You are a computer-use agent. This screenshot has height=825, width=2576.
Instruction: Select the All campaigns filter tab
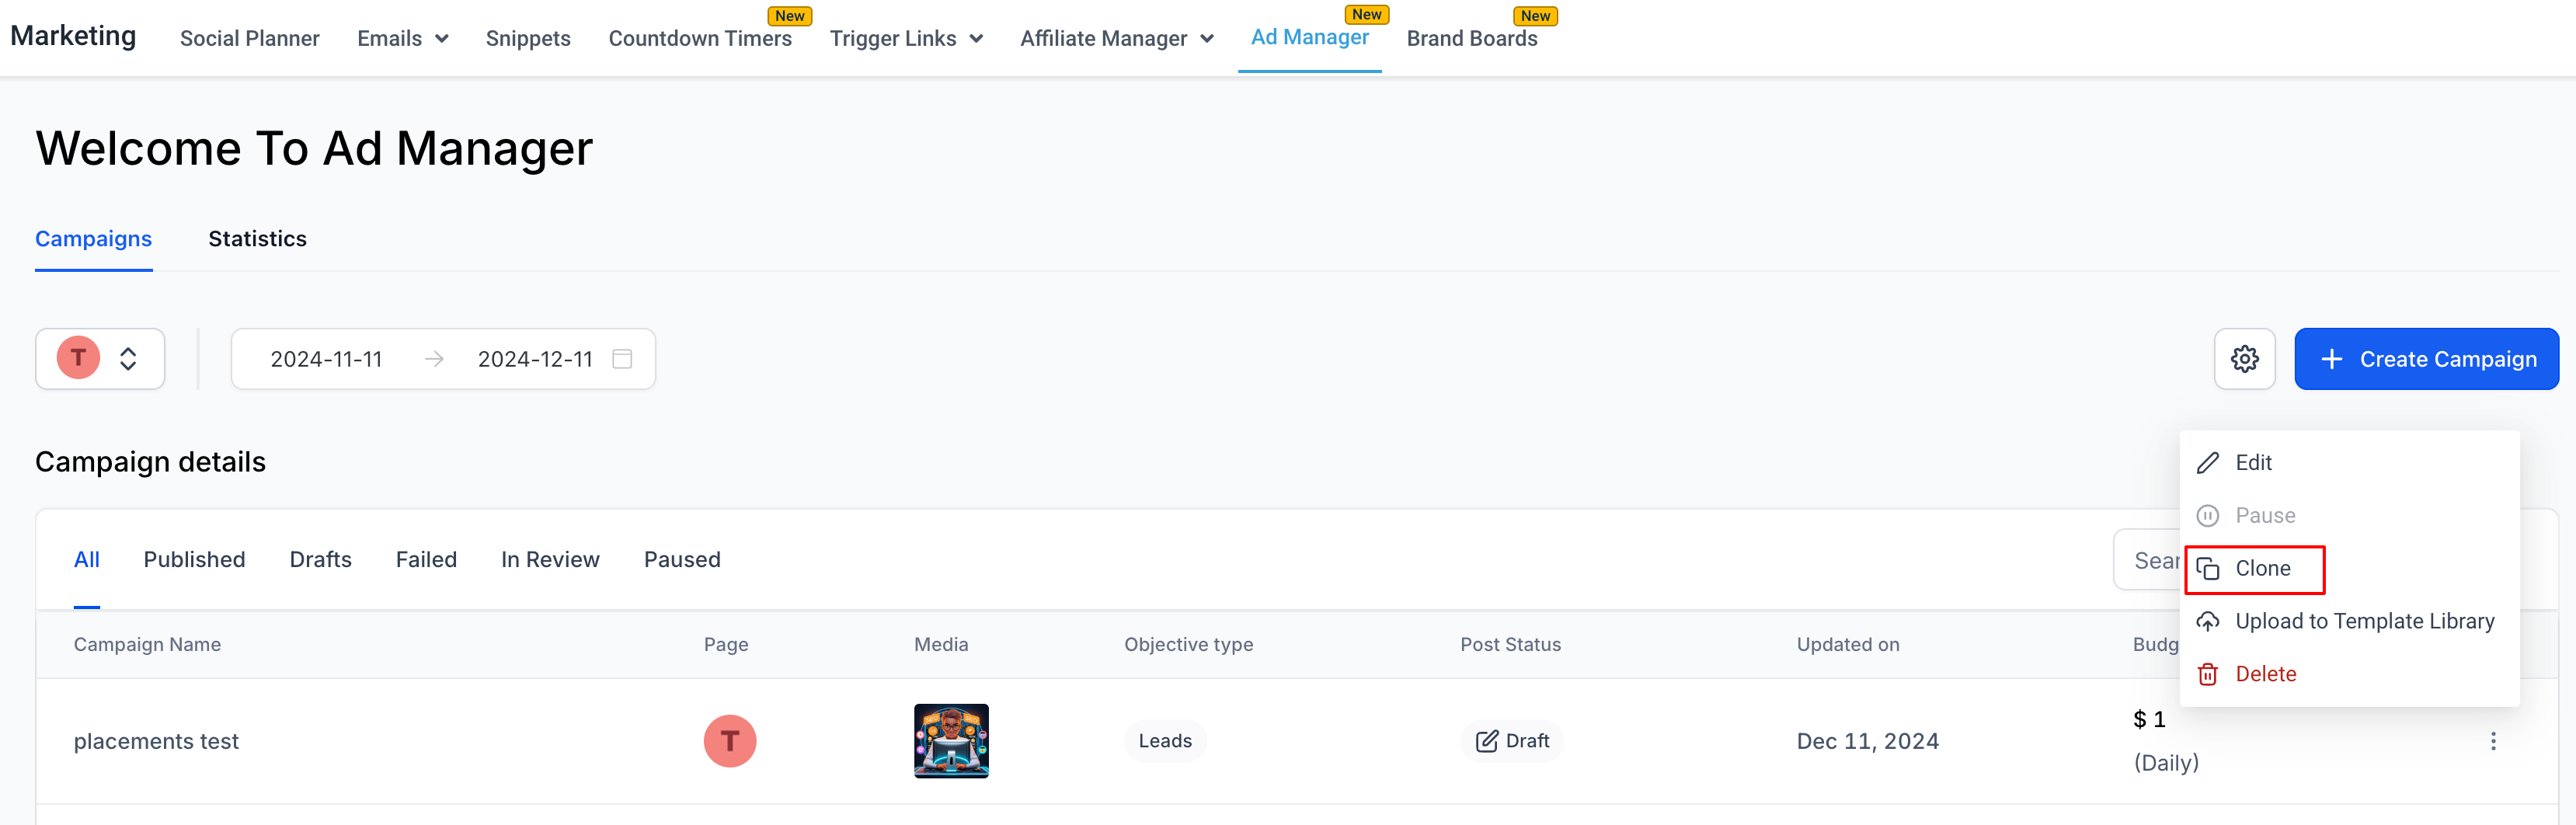coord(87,560)
